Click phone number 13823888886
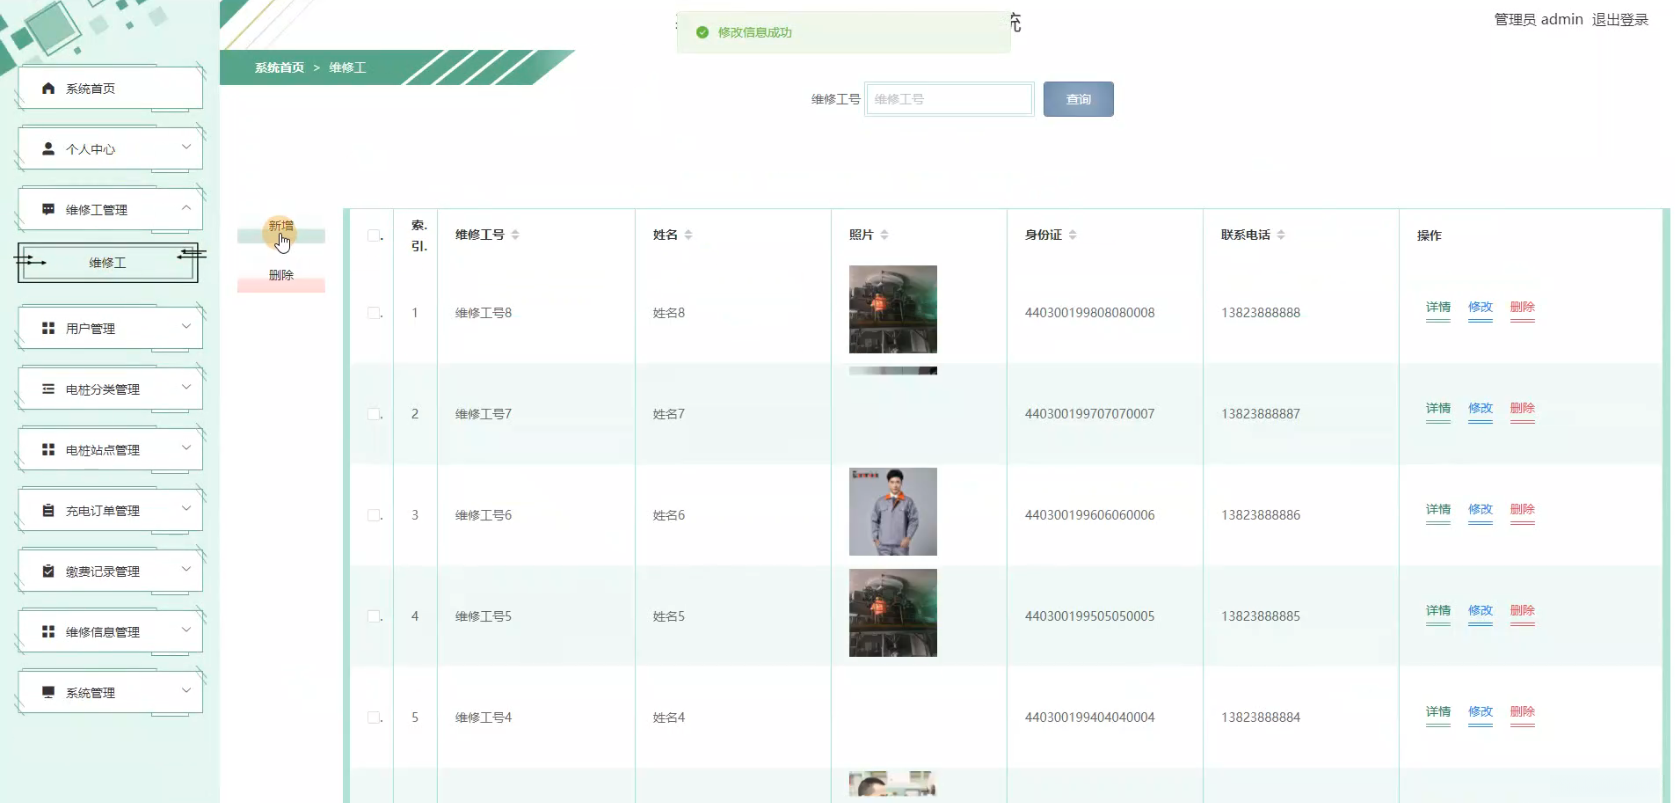Screen dimensions: 1675x803 (x=1260, y=515)
